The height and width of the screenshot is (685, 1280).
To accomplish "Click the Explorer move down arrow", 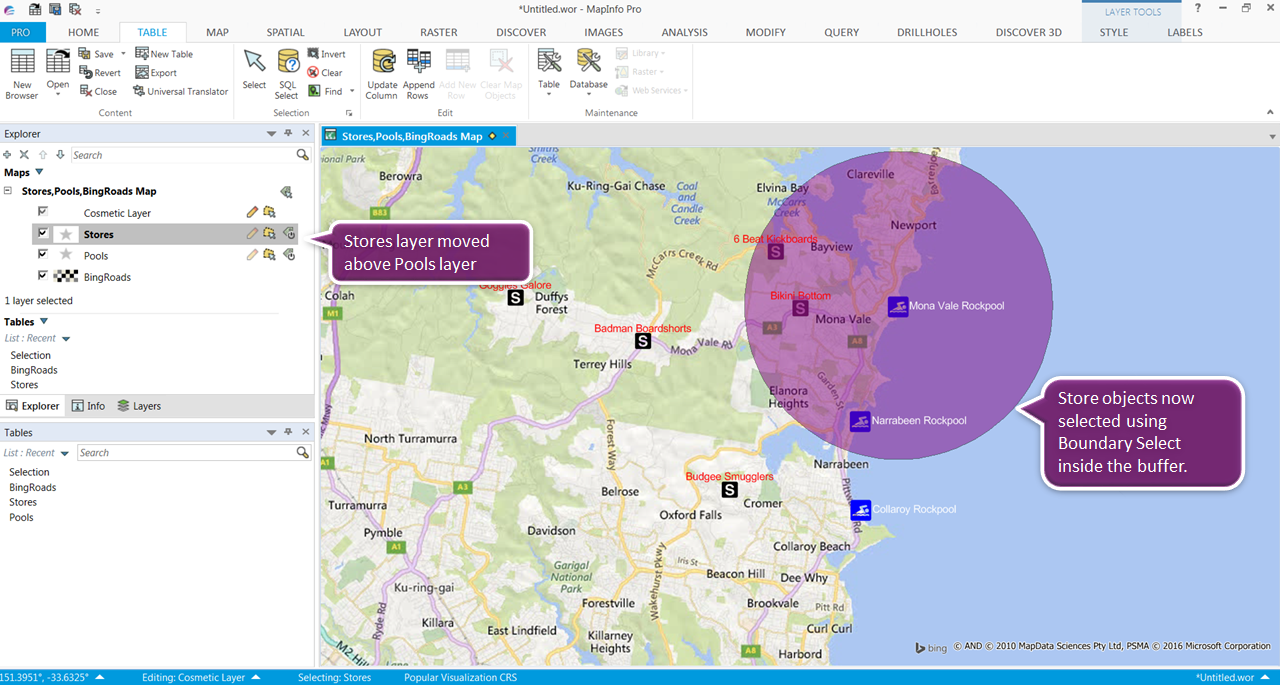I will click(x=60, y=155).
